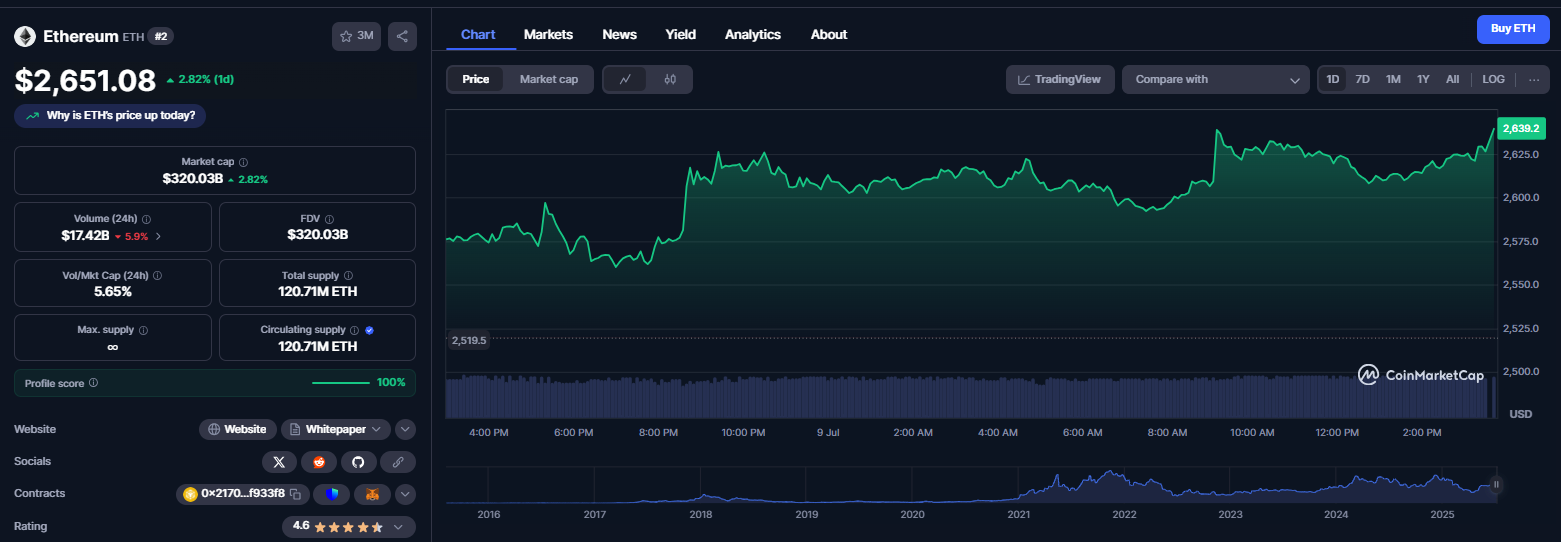1561x542 pixels.
Task: Set chart range to 1D
Action: click(1333, 79)
